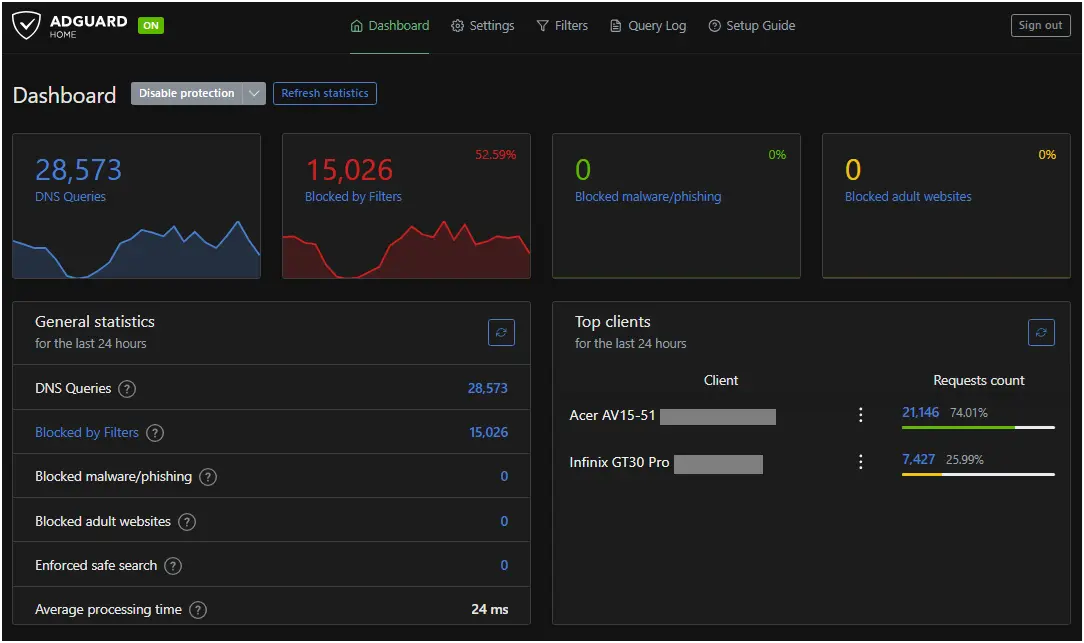Click the 28,573 DNS Queries card value

pos(78,170)
